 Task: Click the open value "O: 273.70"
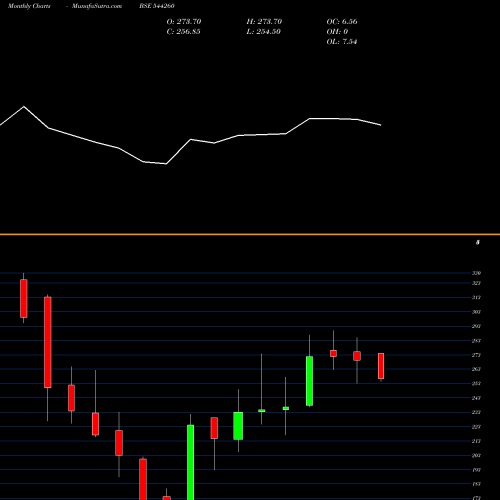184,22
